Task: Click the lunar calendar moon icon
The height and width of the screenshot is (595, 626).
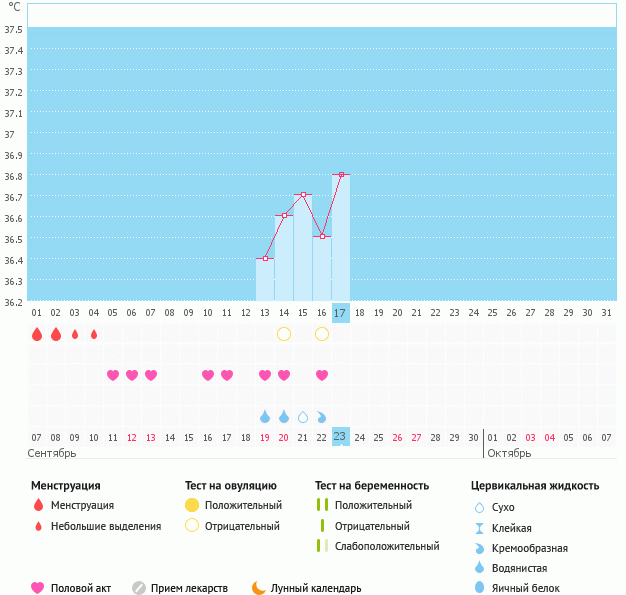Action: 259,588
